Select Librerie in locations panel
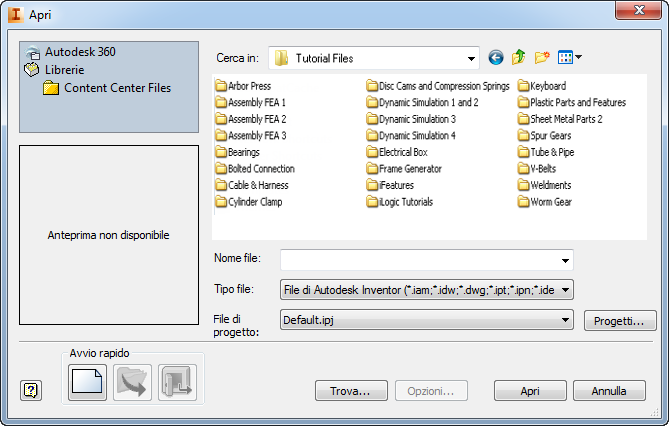The height and width of the screenshot is (426, 669). [x=55, y=70]
